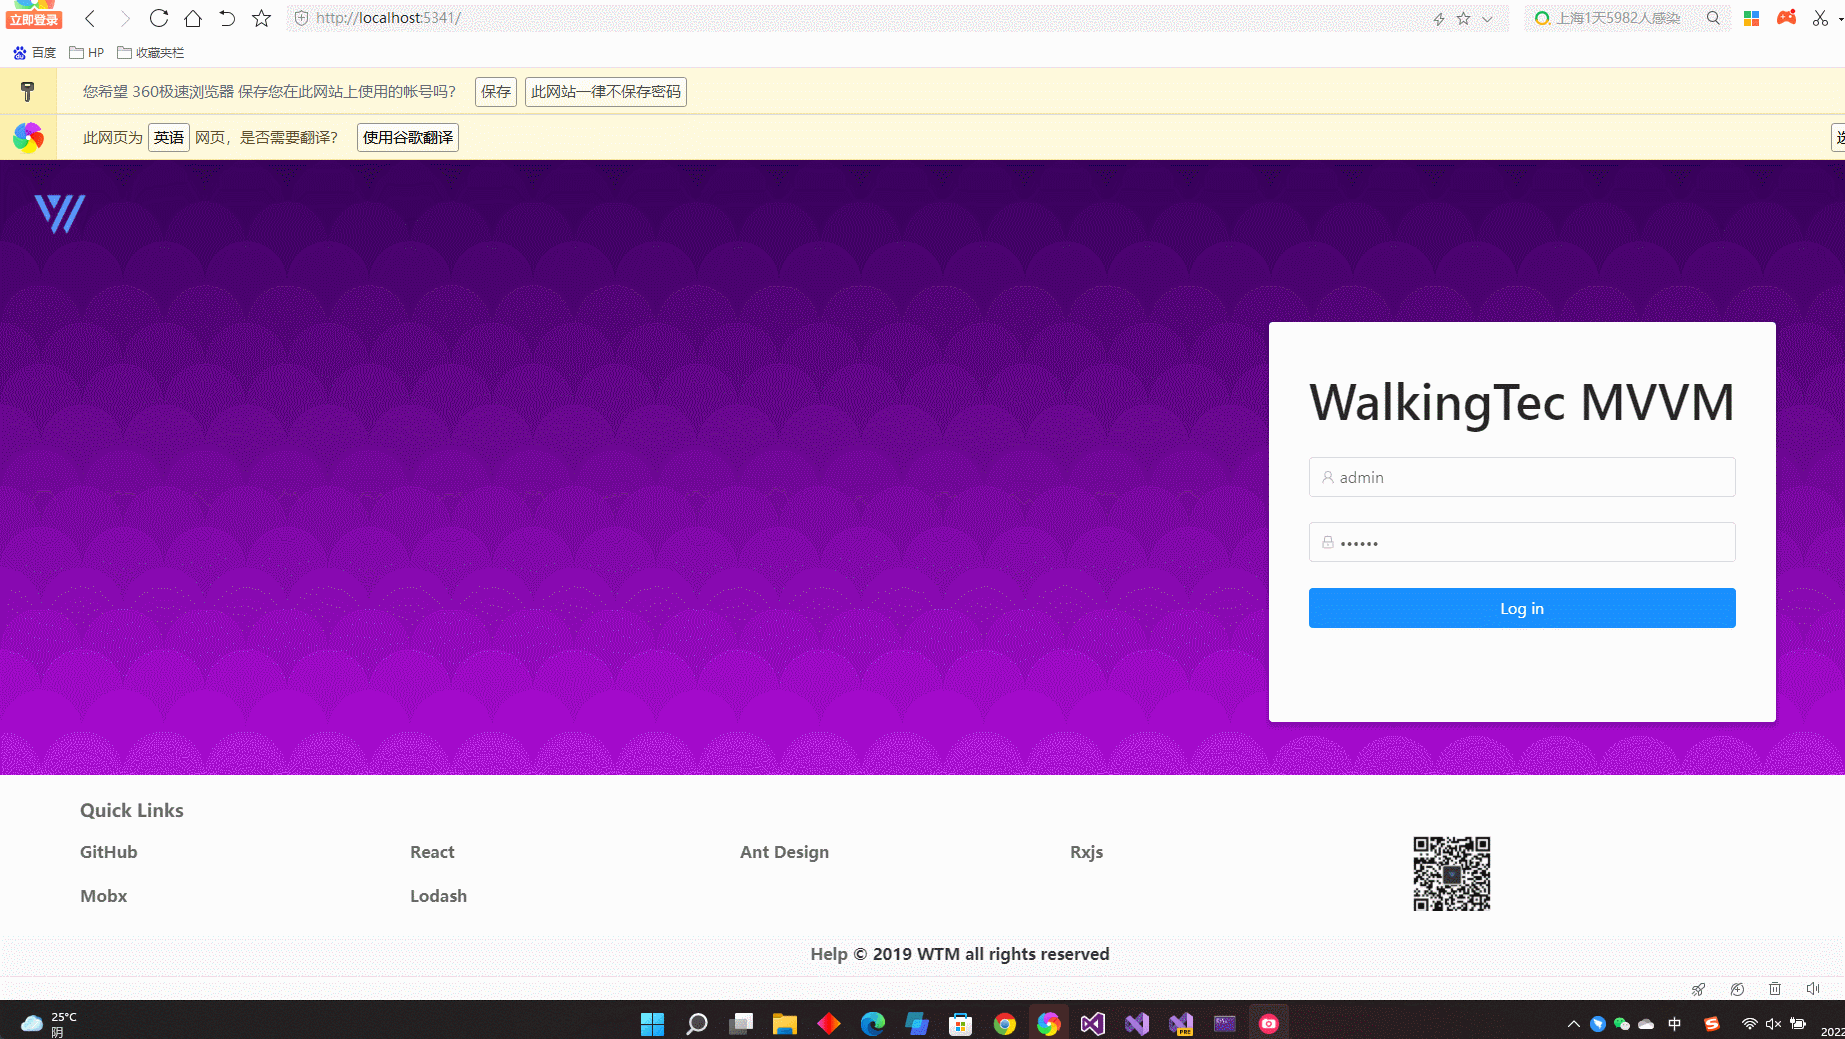The image size is (1845, 1039).
Task: Bookmark the page using the address bar star
Action: tap(1464, 18)
